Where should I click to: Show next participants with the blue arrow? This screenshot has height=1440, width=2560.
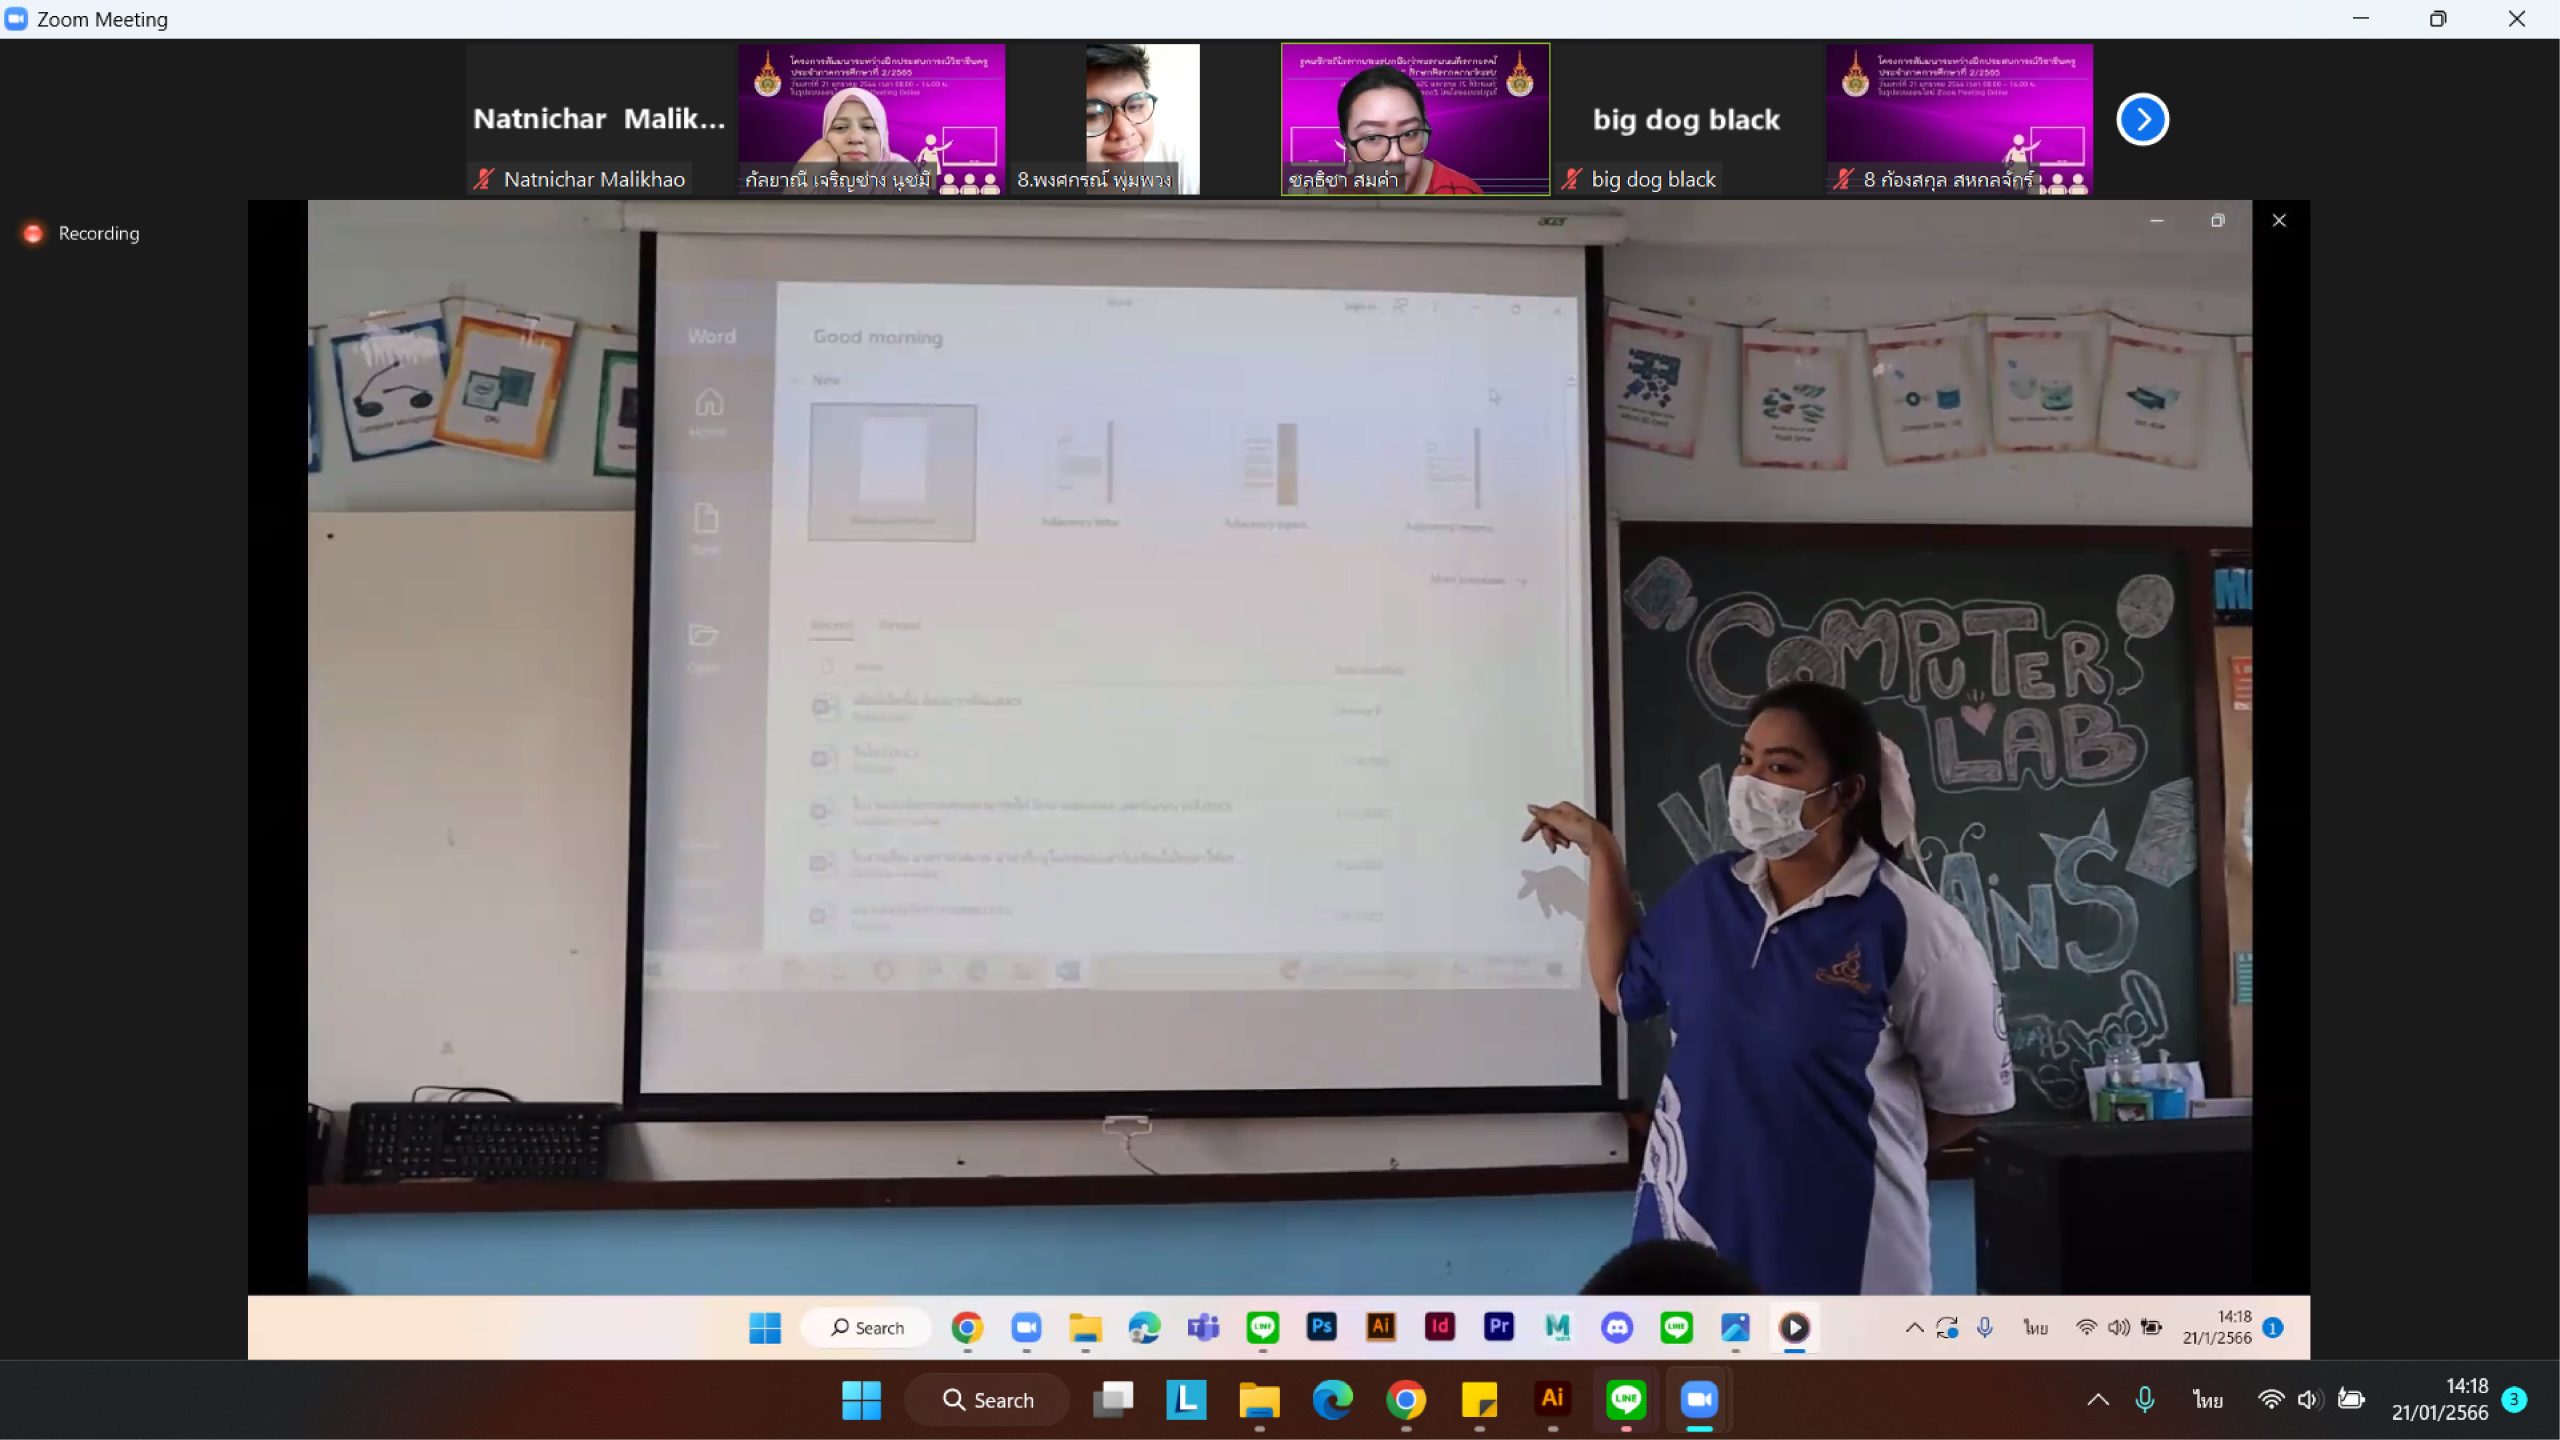pos(2142,119)
